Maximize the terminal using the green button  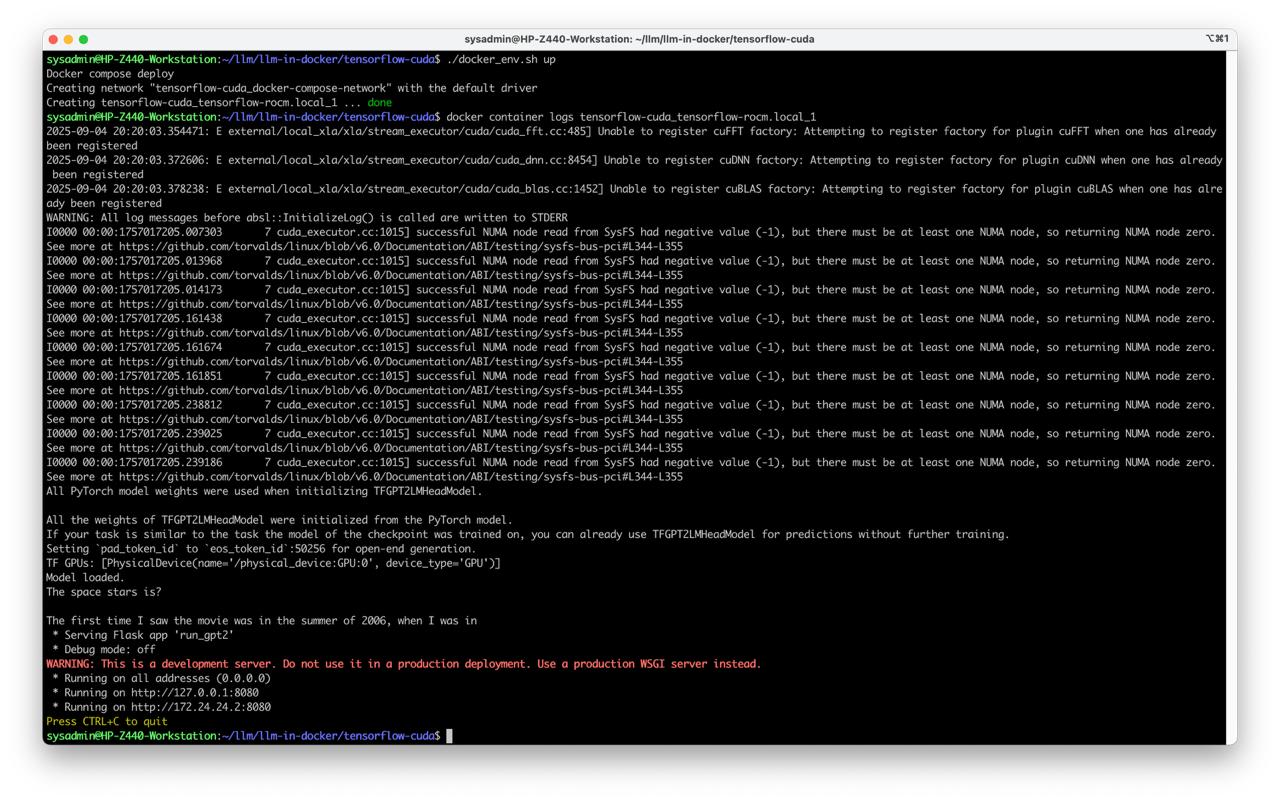(x=83, y=39)
